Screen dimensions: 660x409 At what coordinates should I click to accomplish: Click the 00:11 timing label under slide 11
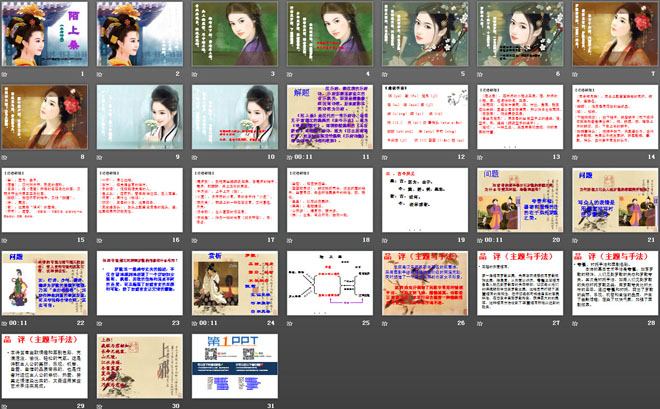coord(304,157)
